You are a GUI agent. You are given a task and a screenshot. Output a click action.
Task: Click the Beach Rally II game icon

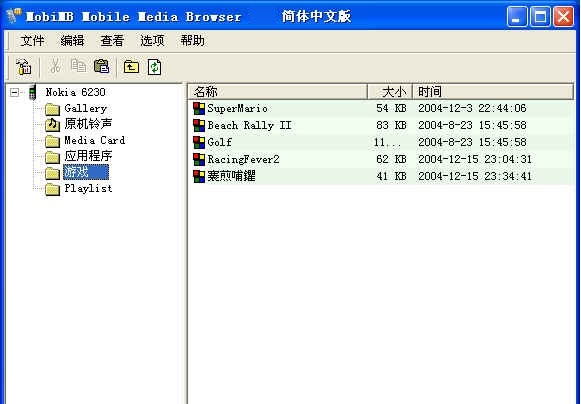click(x=199, y=126)
